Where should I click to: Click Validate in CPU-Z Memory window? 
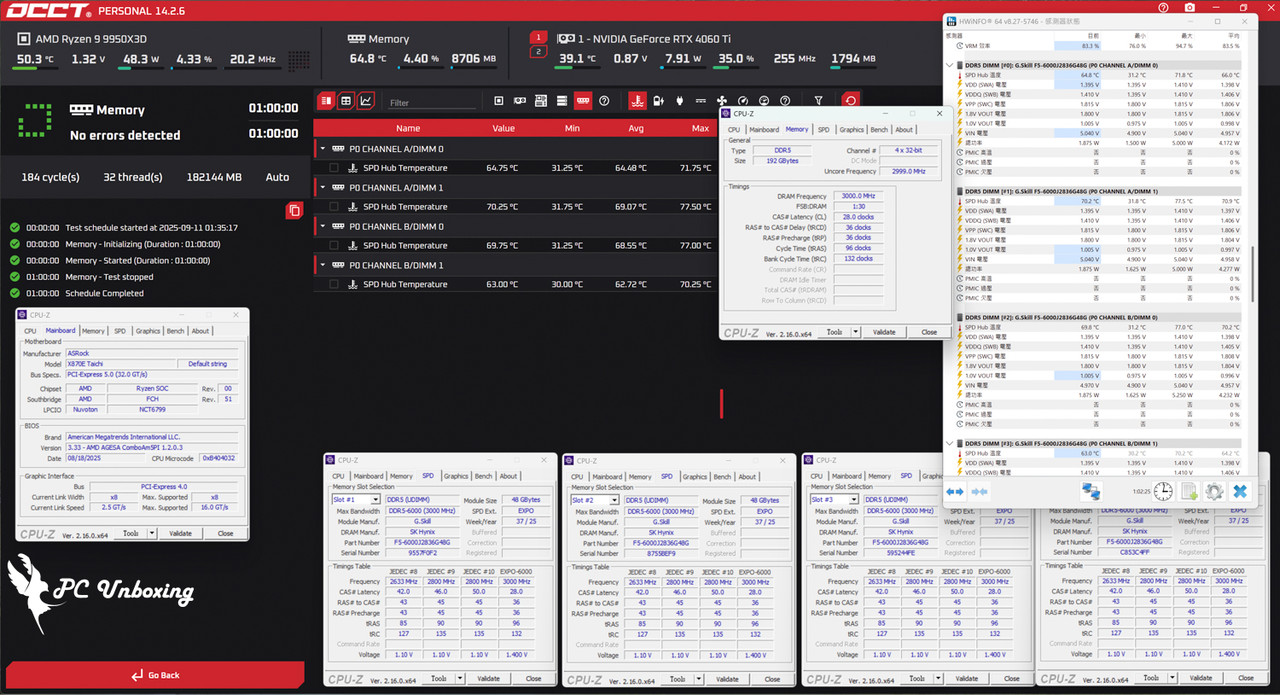pos(884,332)
